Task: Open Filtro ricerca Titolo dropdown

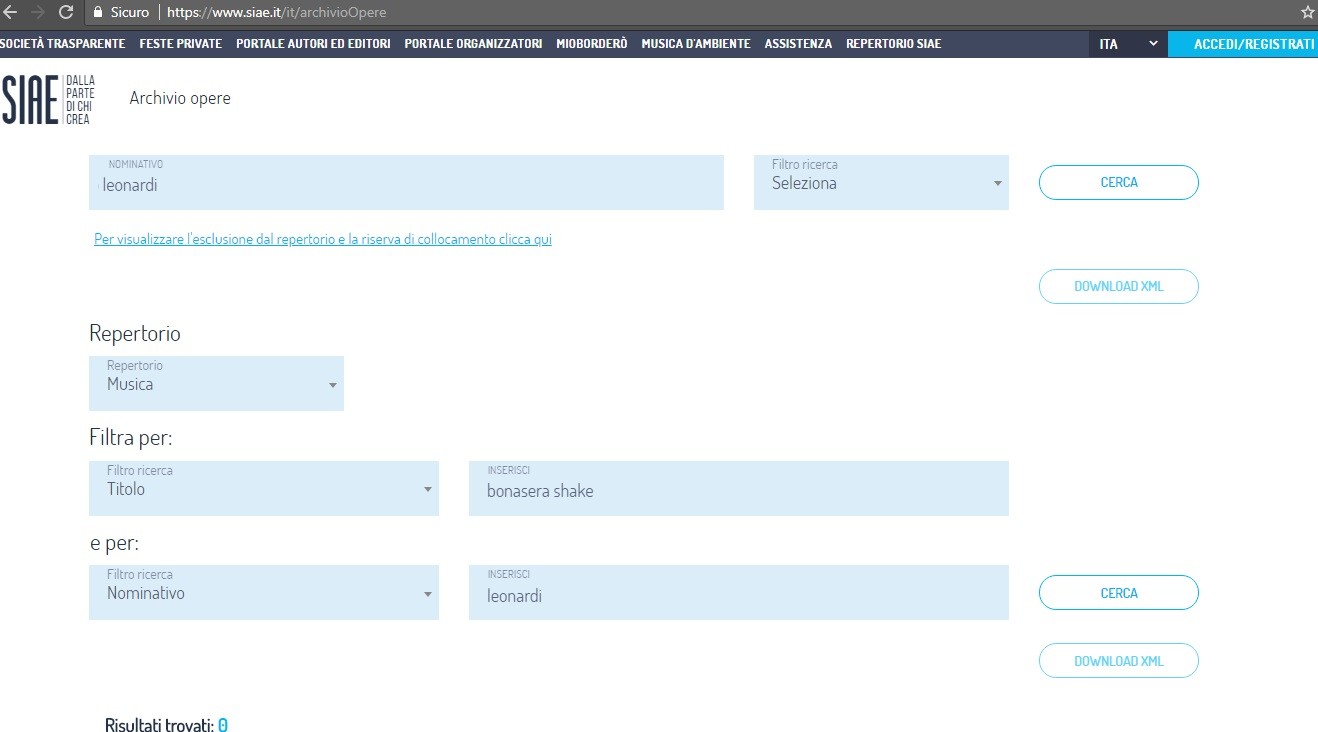Action: [x=264, y=488]
